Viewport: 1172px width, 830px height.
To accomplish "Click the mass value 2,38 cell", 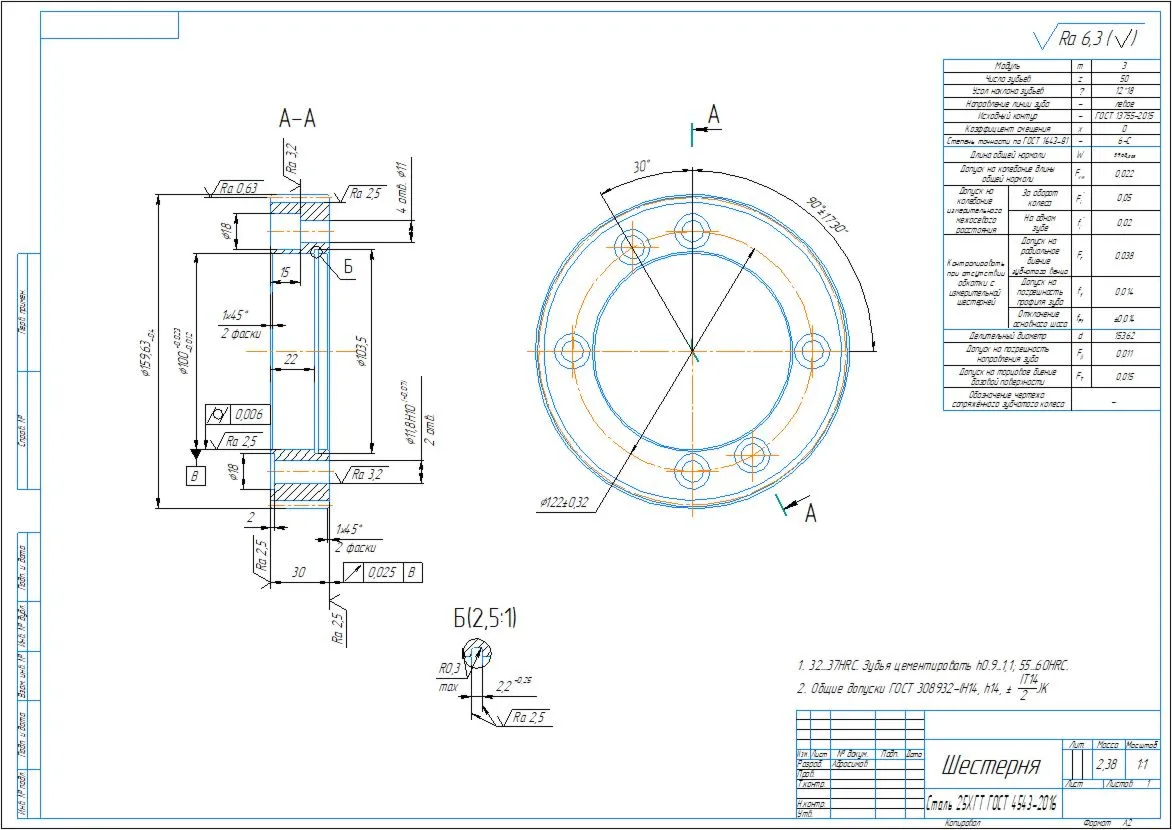I will point(1106,764).
